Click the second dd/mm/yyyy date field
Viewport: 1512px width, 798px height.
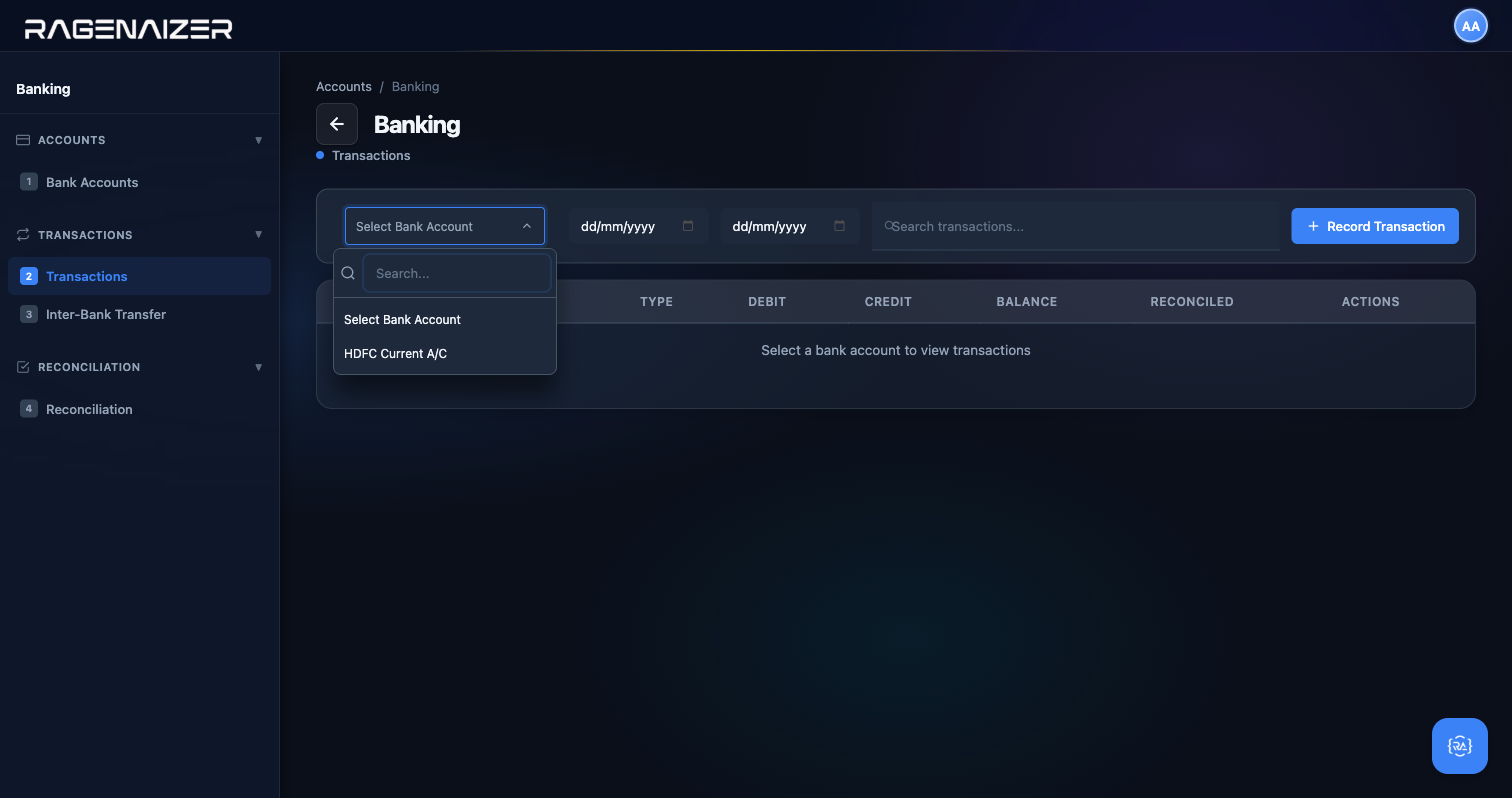790,226
